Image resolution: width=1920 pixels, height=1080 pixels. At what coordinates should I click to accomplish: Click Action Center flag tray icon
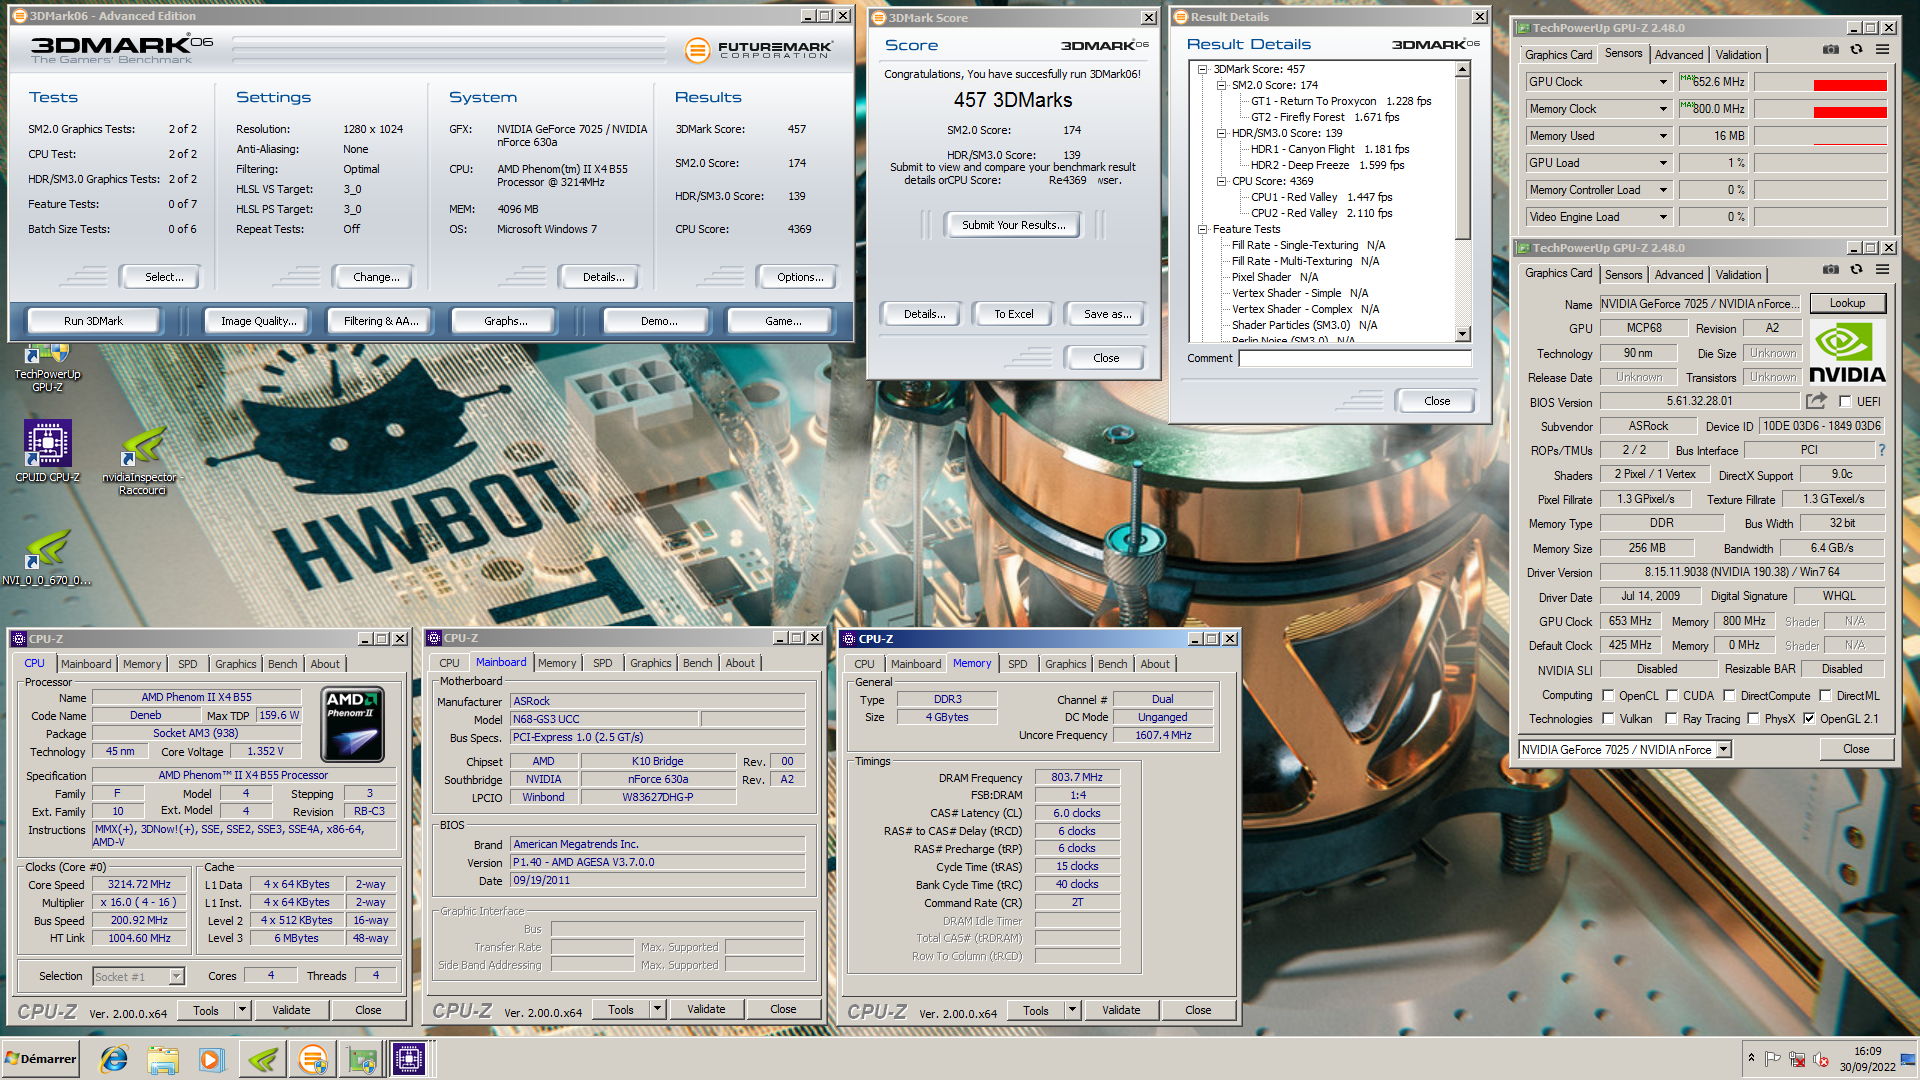1772,1059
